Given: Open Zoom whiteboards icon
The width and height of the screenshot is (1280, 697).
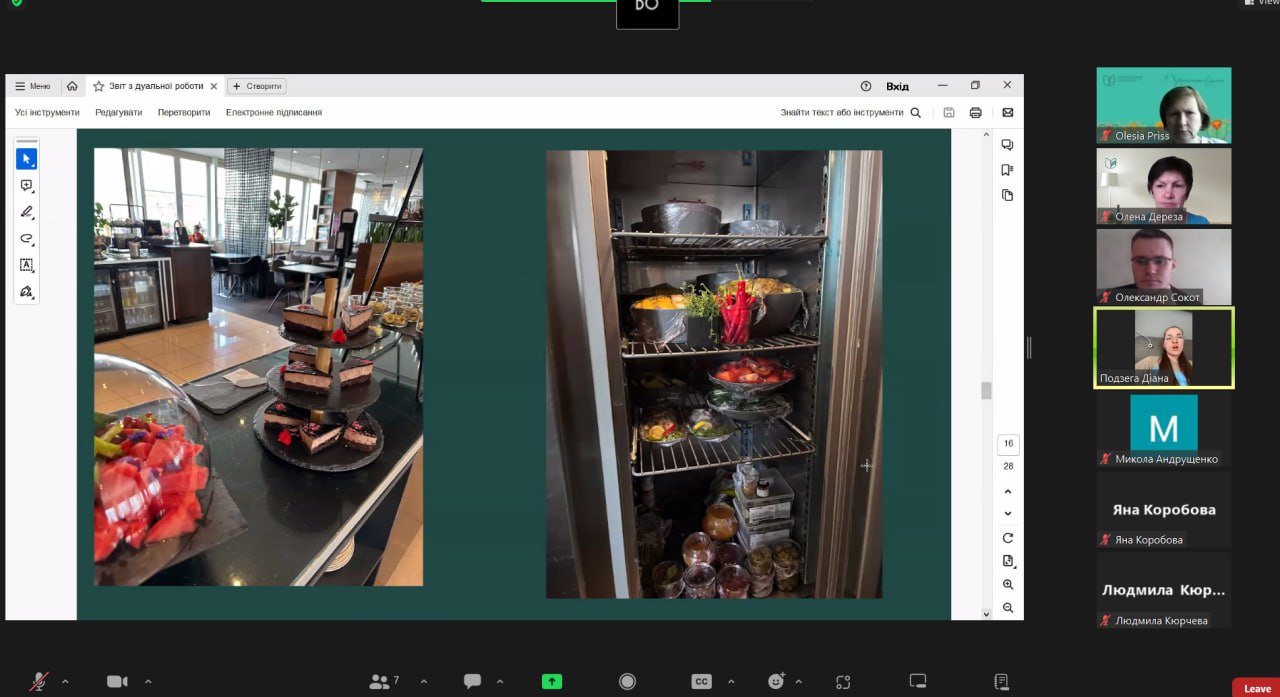Looking at the screenshot, I should [918, 682].
